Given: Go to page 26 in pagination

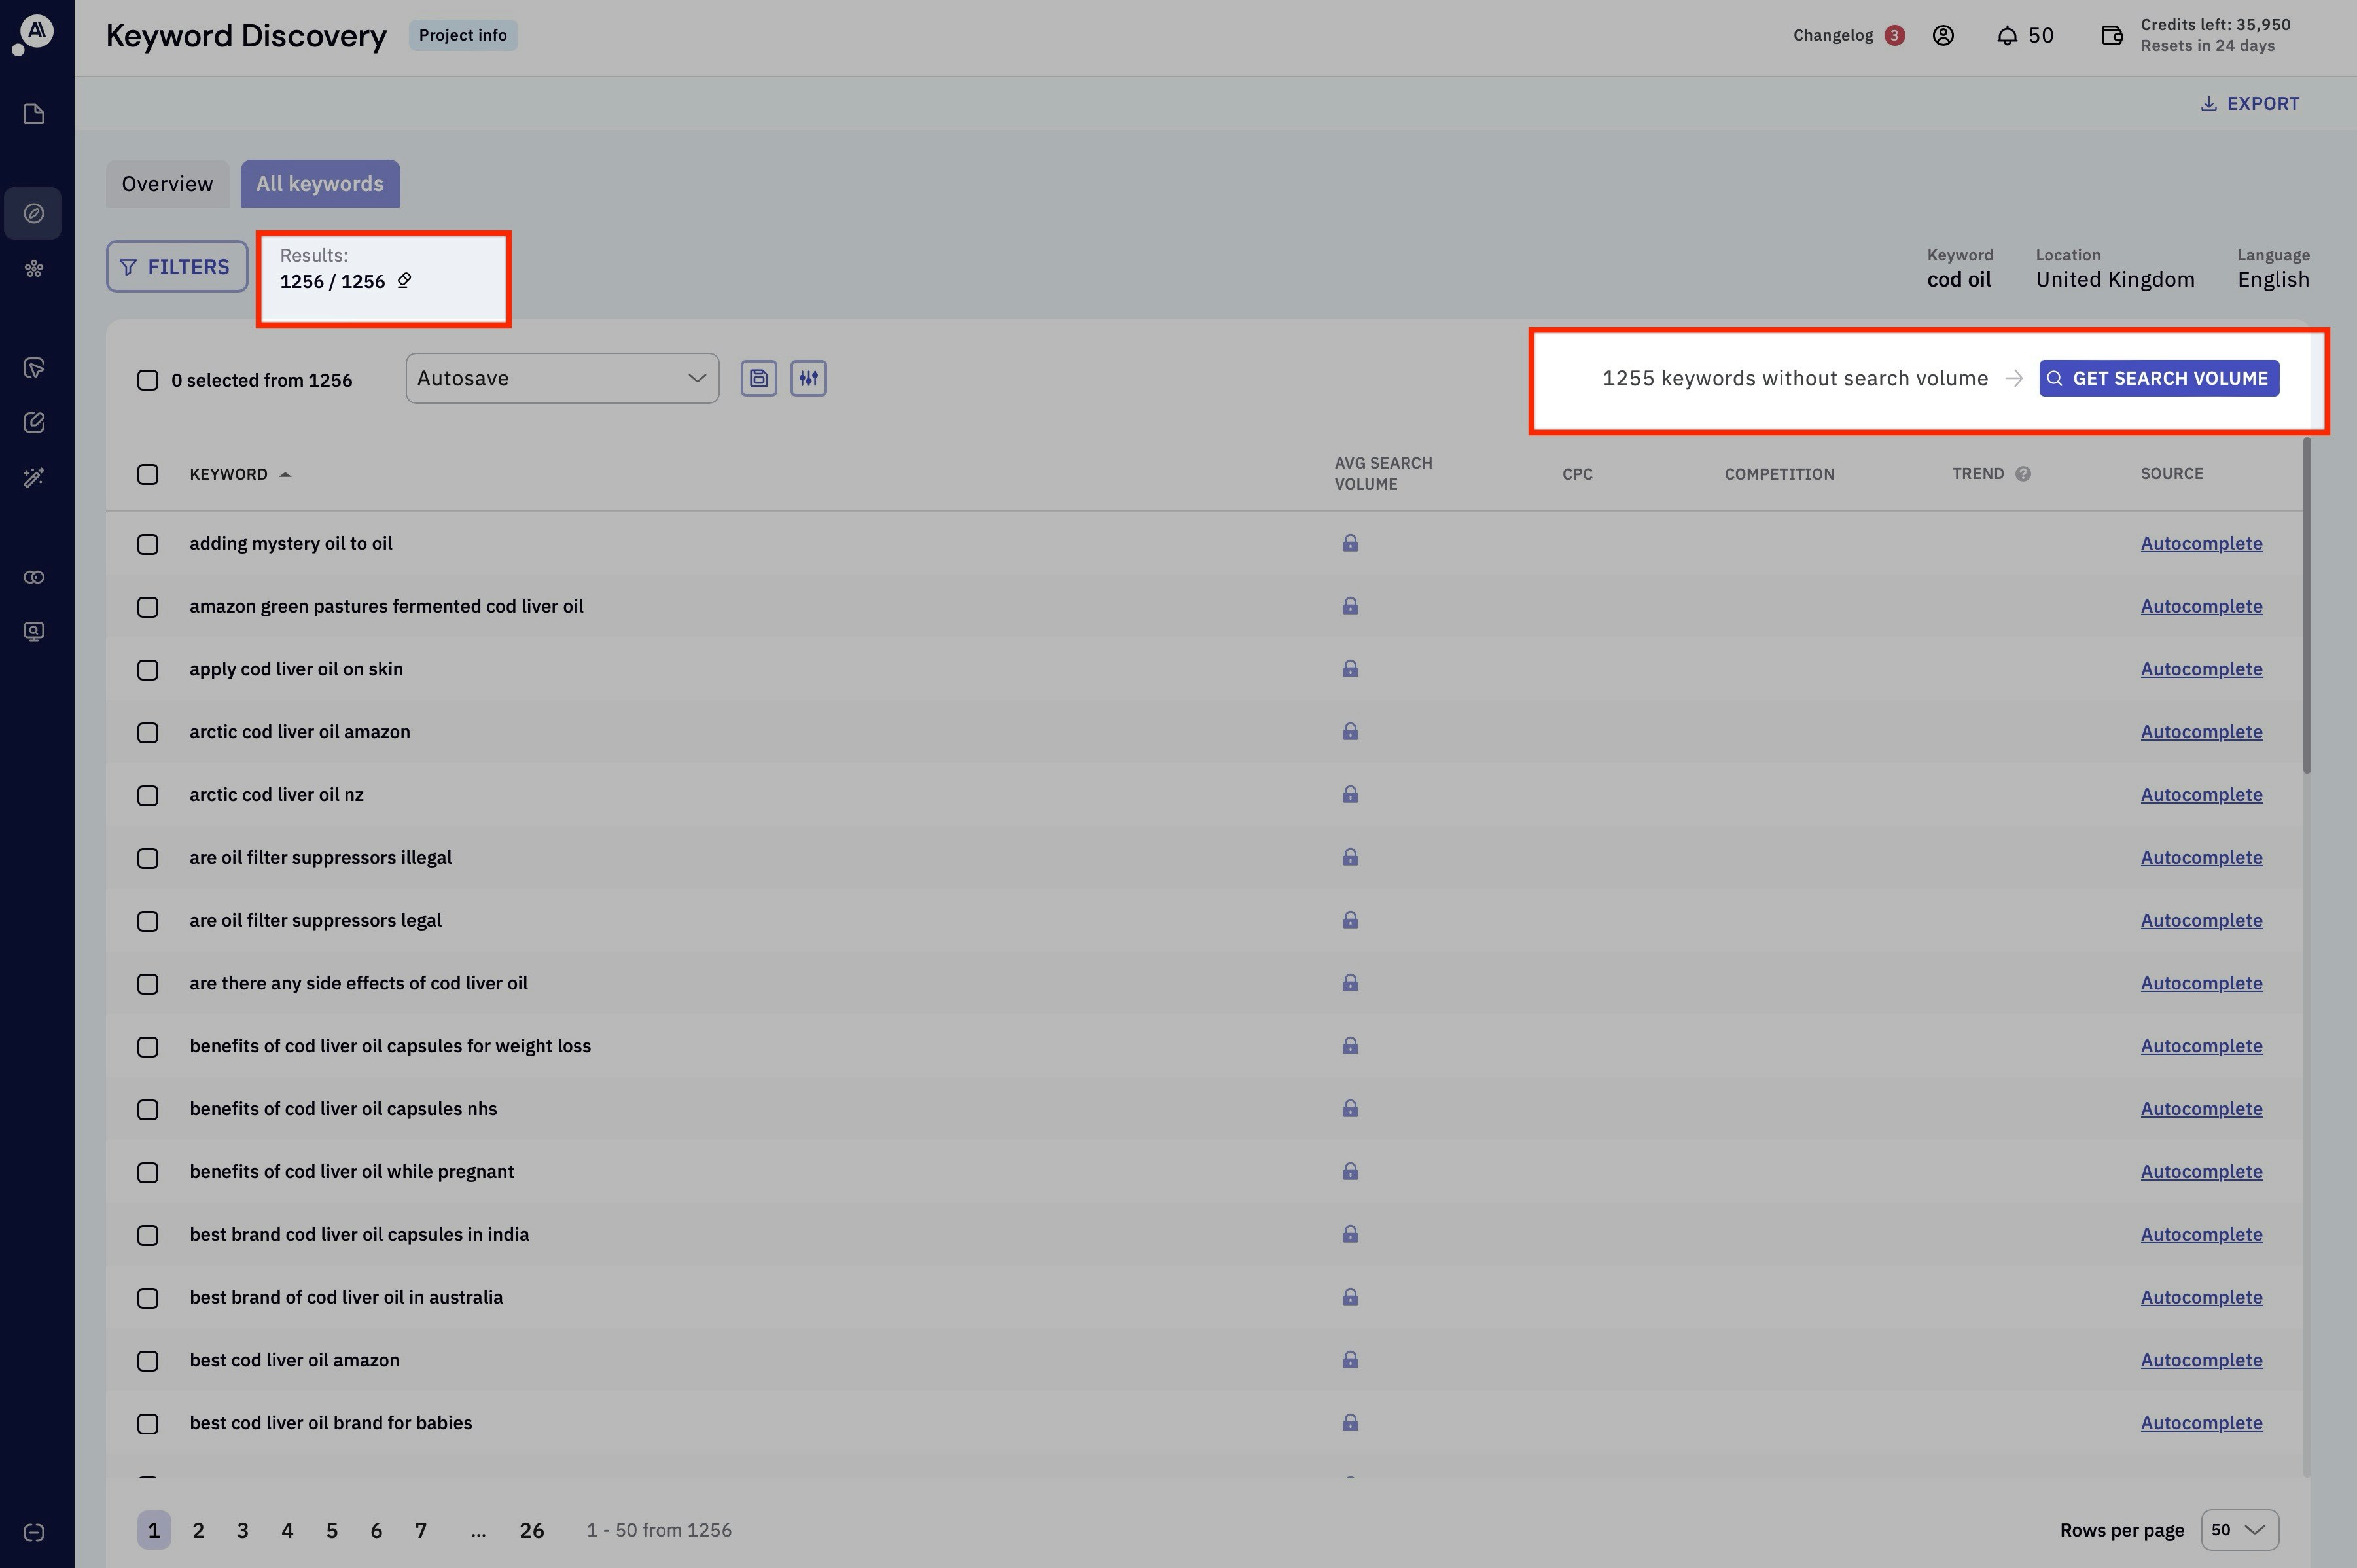Looking at the screenshot, I should 531,1530.
